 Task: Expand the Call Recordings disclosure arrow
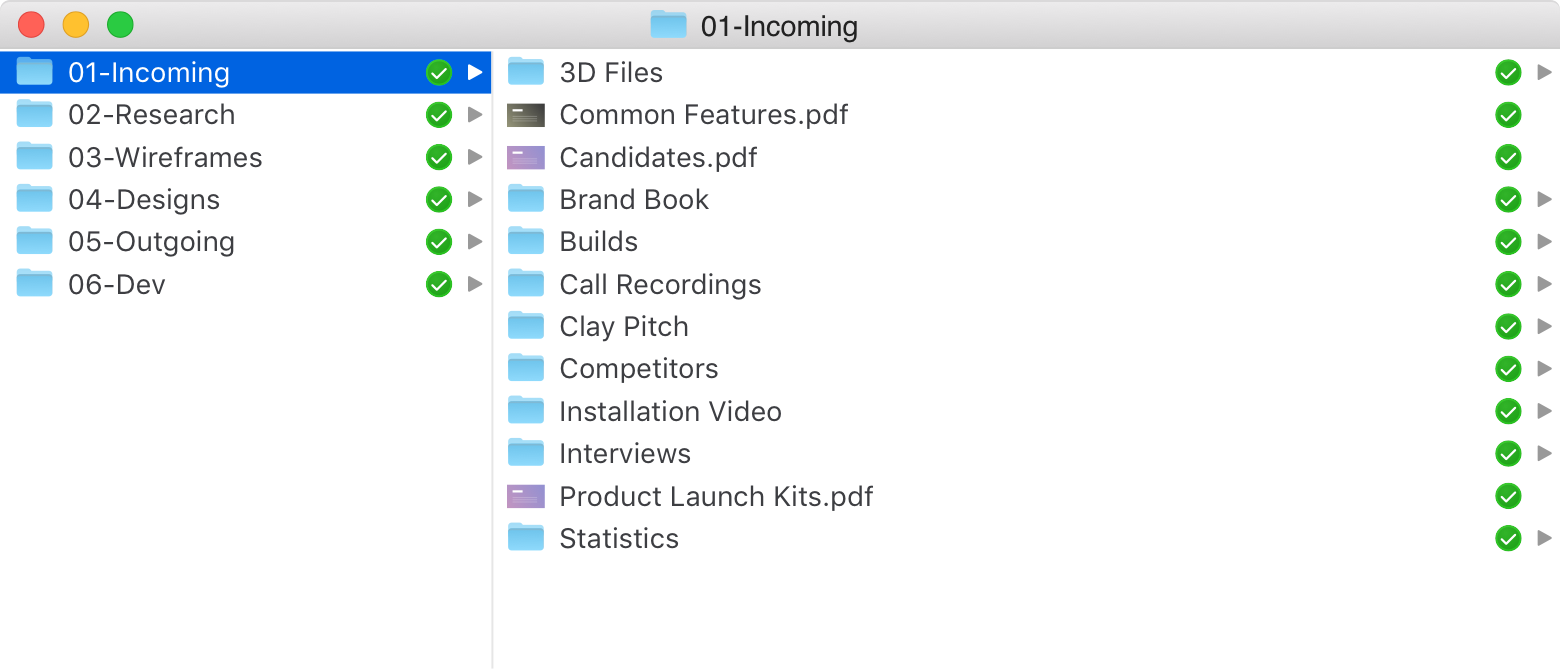(x=1544, y=285)
